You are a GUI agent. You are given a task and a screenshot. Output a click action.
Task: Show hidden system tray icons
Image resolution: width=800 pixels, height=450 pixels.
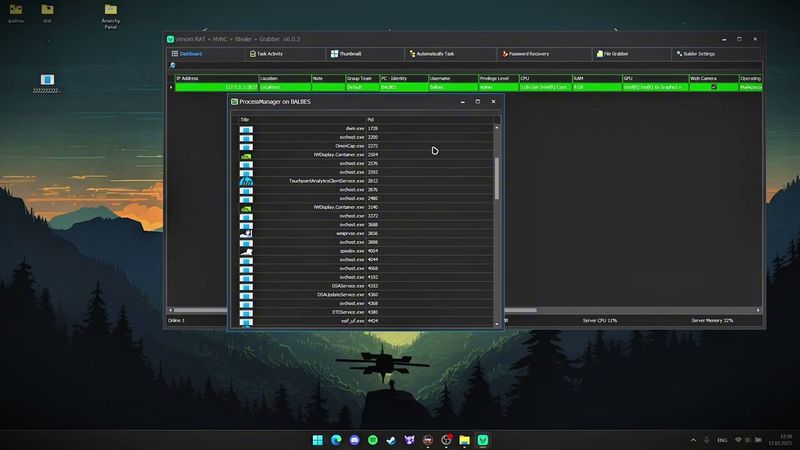(x=693, y=440)
